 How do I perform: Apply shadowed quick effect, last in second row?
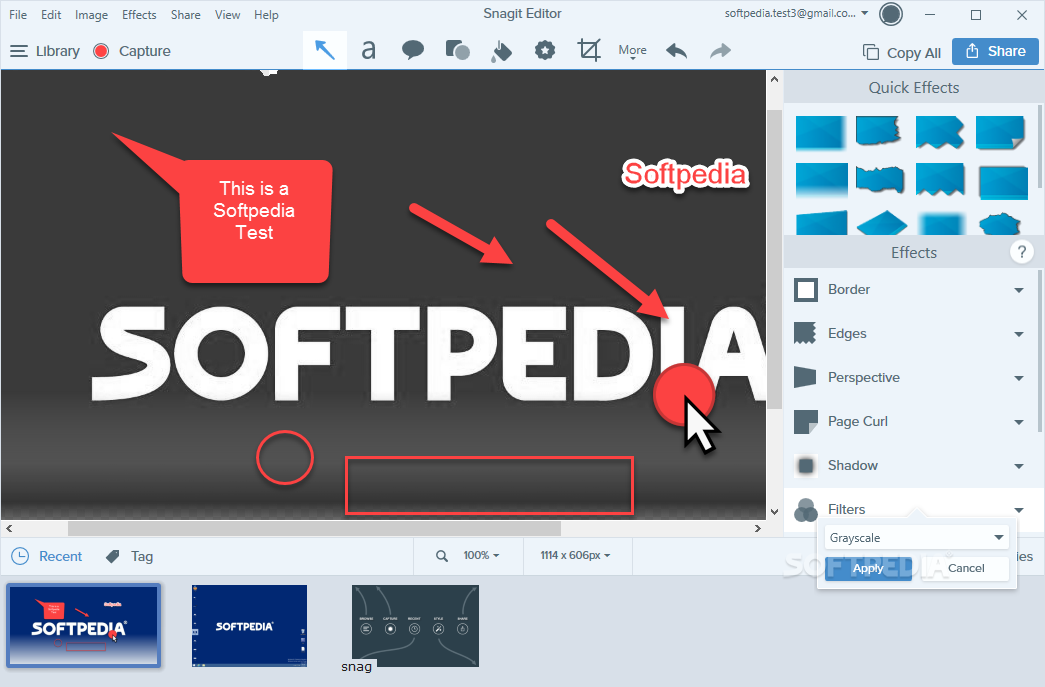tap(1003, 181)
